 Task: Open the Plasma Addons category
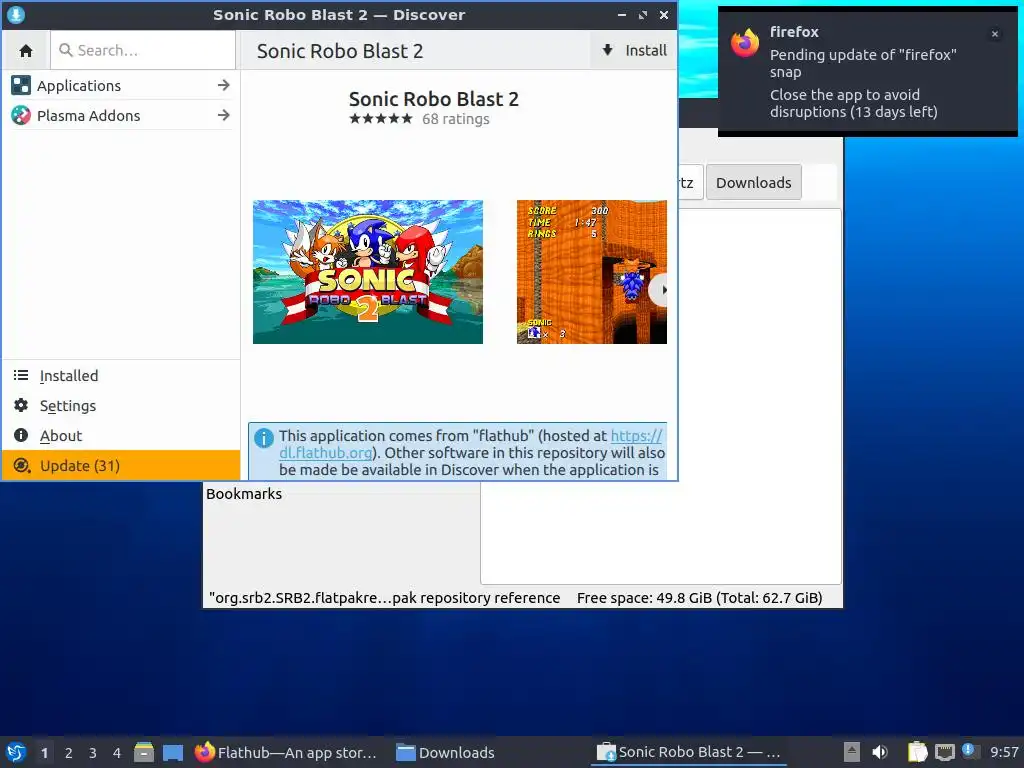pos(121,116)
